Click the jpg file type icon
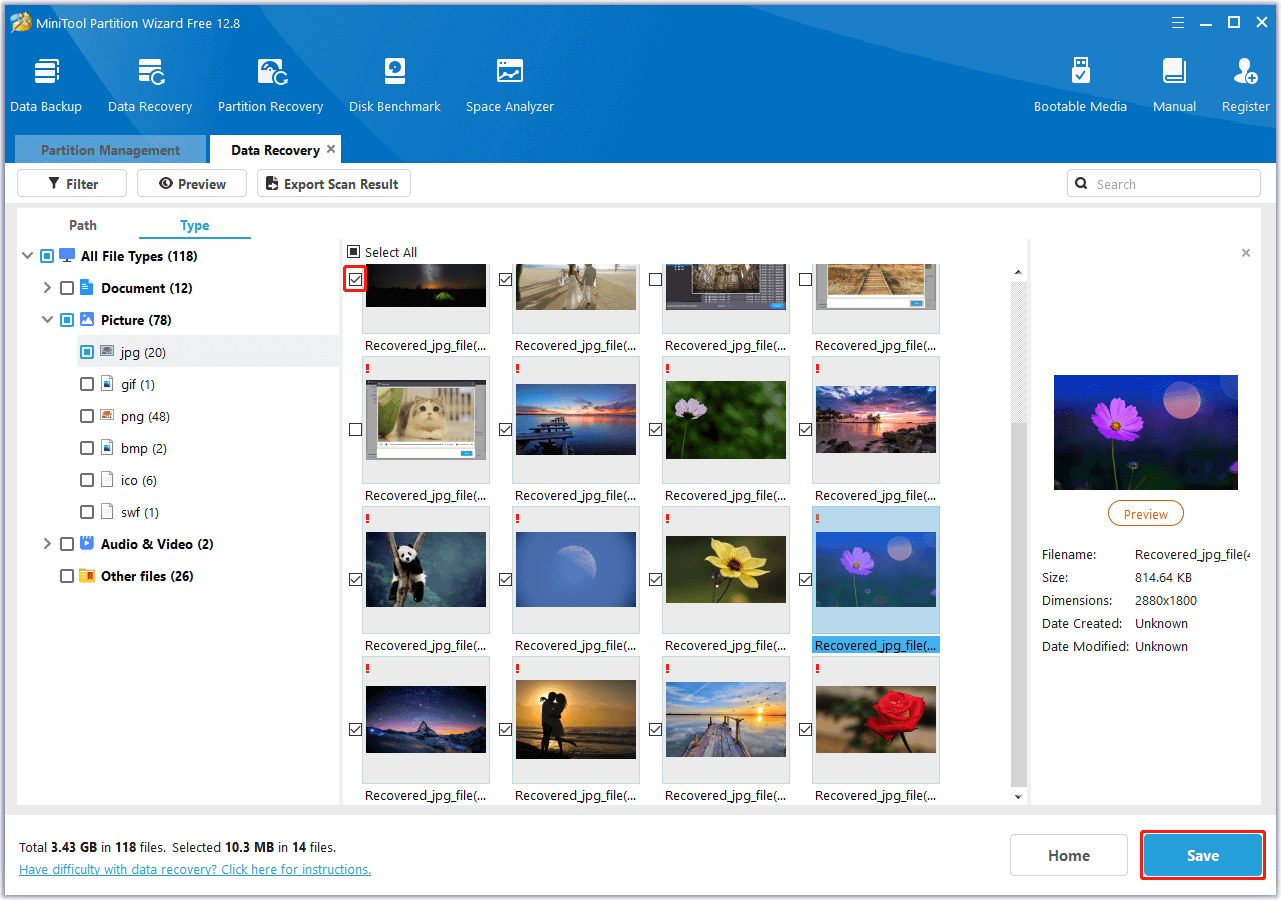Image resolution: width=1281 pixels, height=900 pixels. tap(107, 352)
